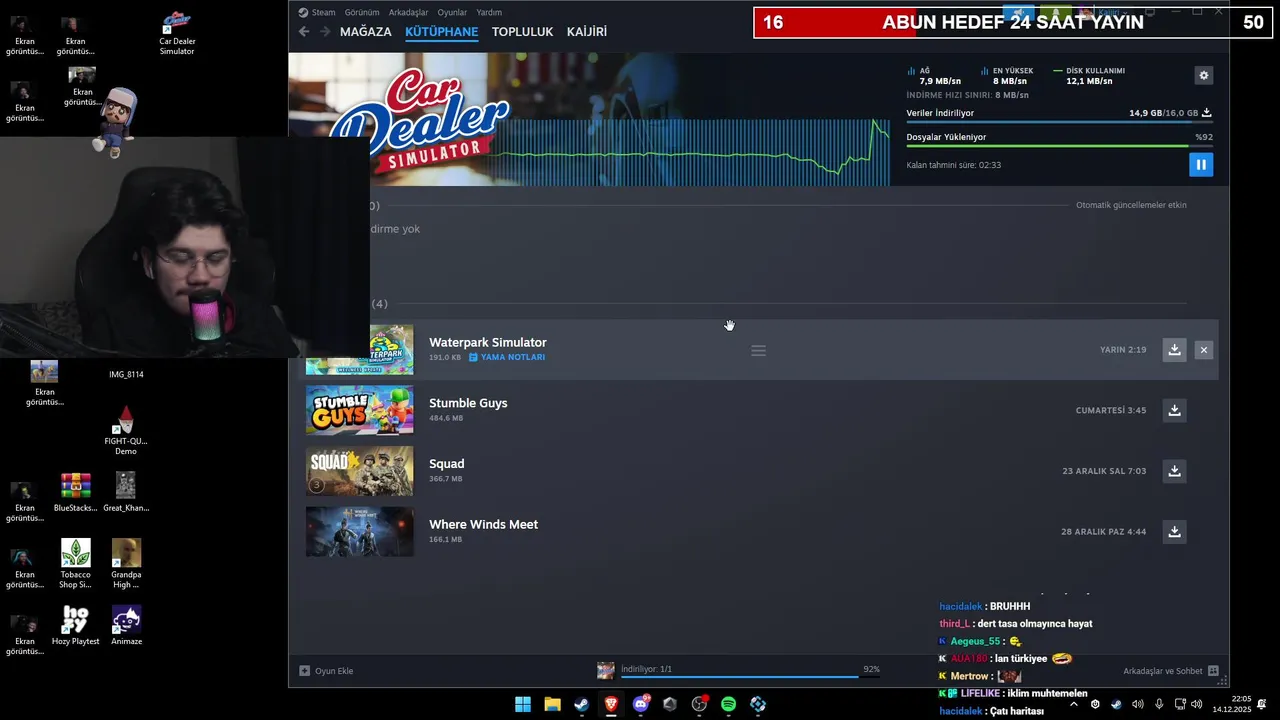Open Windows Start menu
1280x720 pixels.
pyautogui.click(x=523, y=704)
